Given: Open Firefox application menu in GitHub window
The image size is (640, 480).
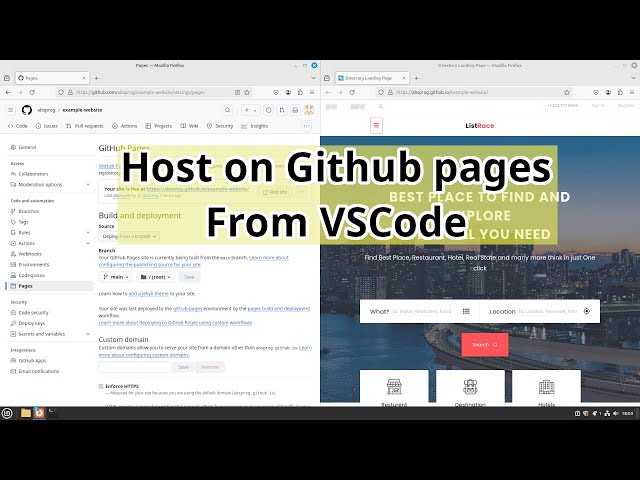Looking at the screenshot, I should tap(312, 93).
